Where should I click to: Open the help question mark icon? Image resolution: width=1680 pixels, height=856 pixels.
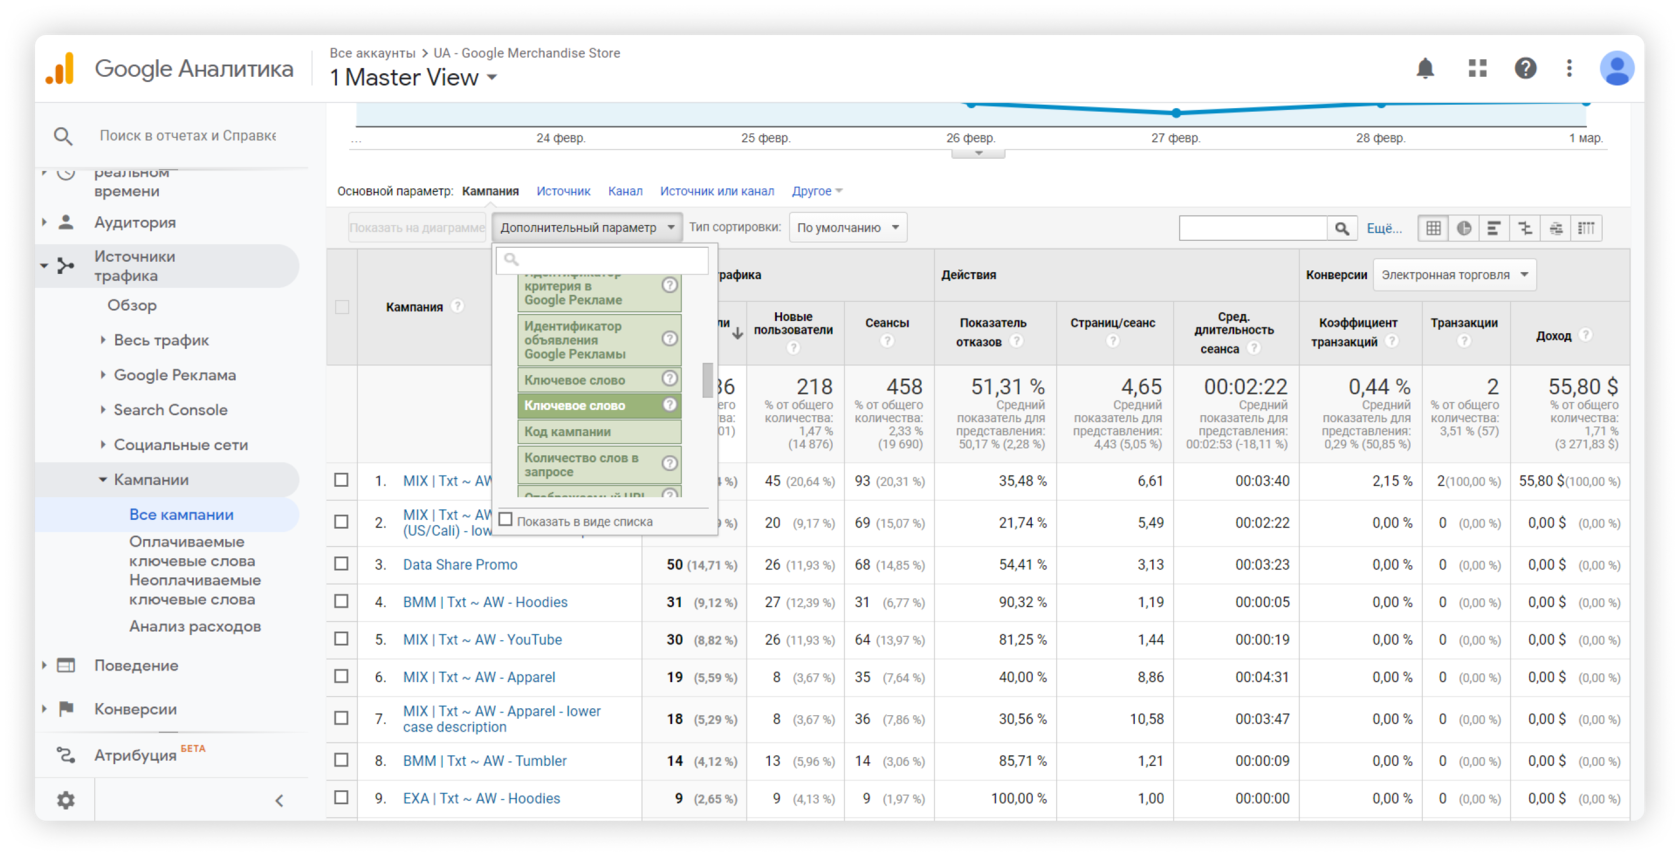[1525, 68]
